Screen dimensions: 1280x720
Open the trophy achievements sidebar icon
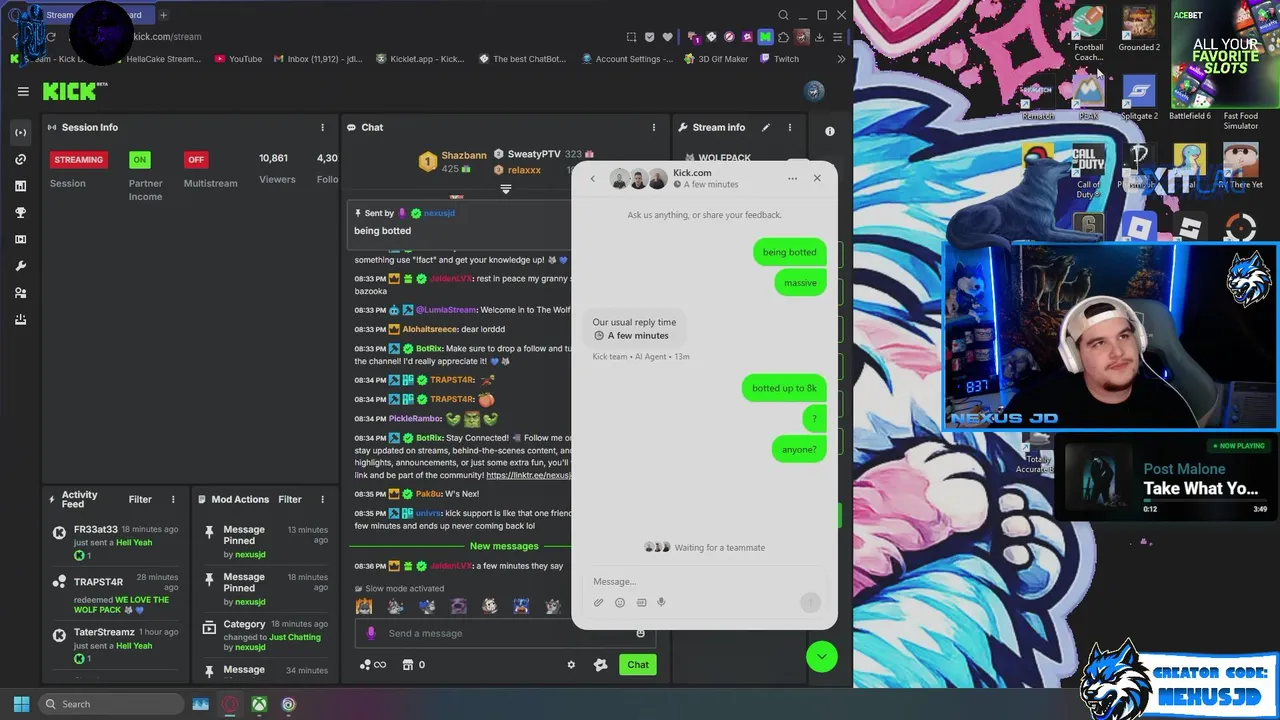click(20, 213)
